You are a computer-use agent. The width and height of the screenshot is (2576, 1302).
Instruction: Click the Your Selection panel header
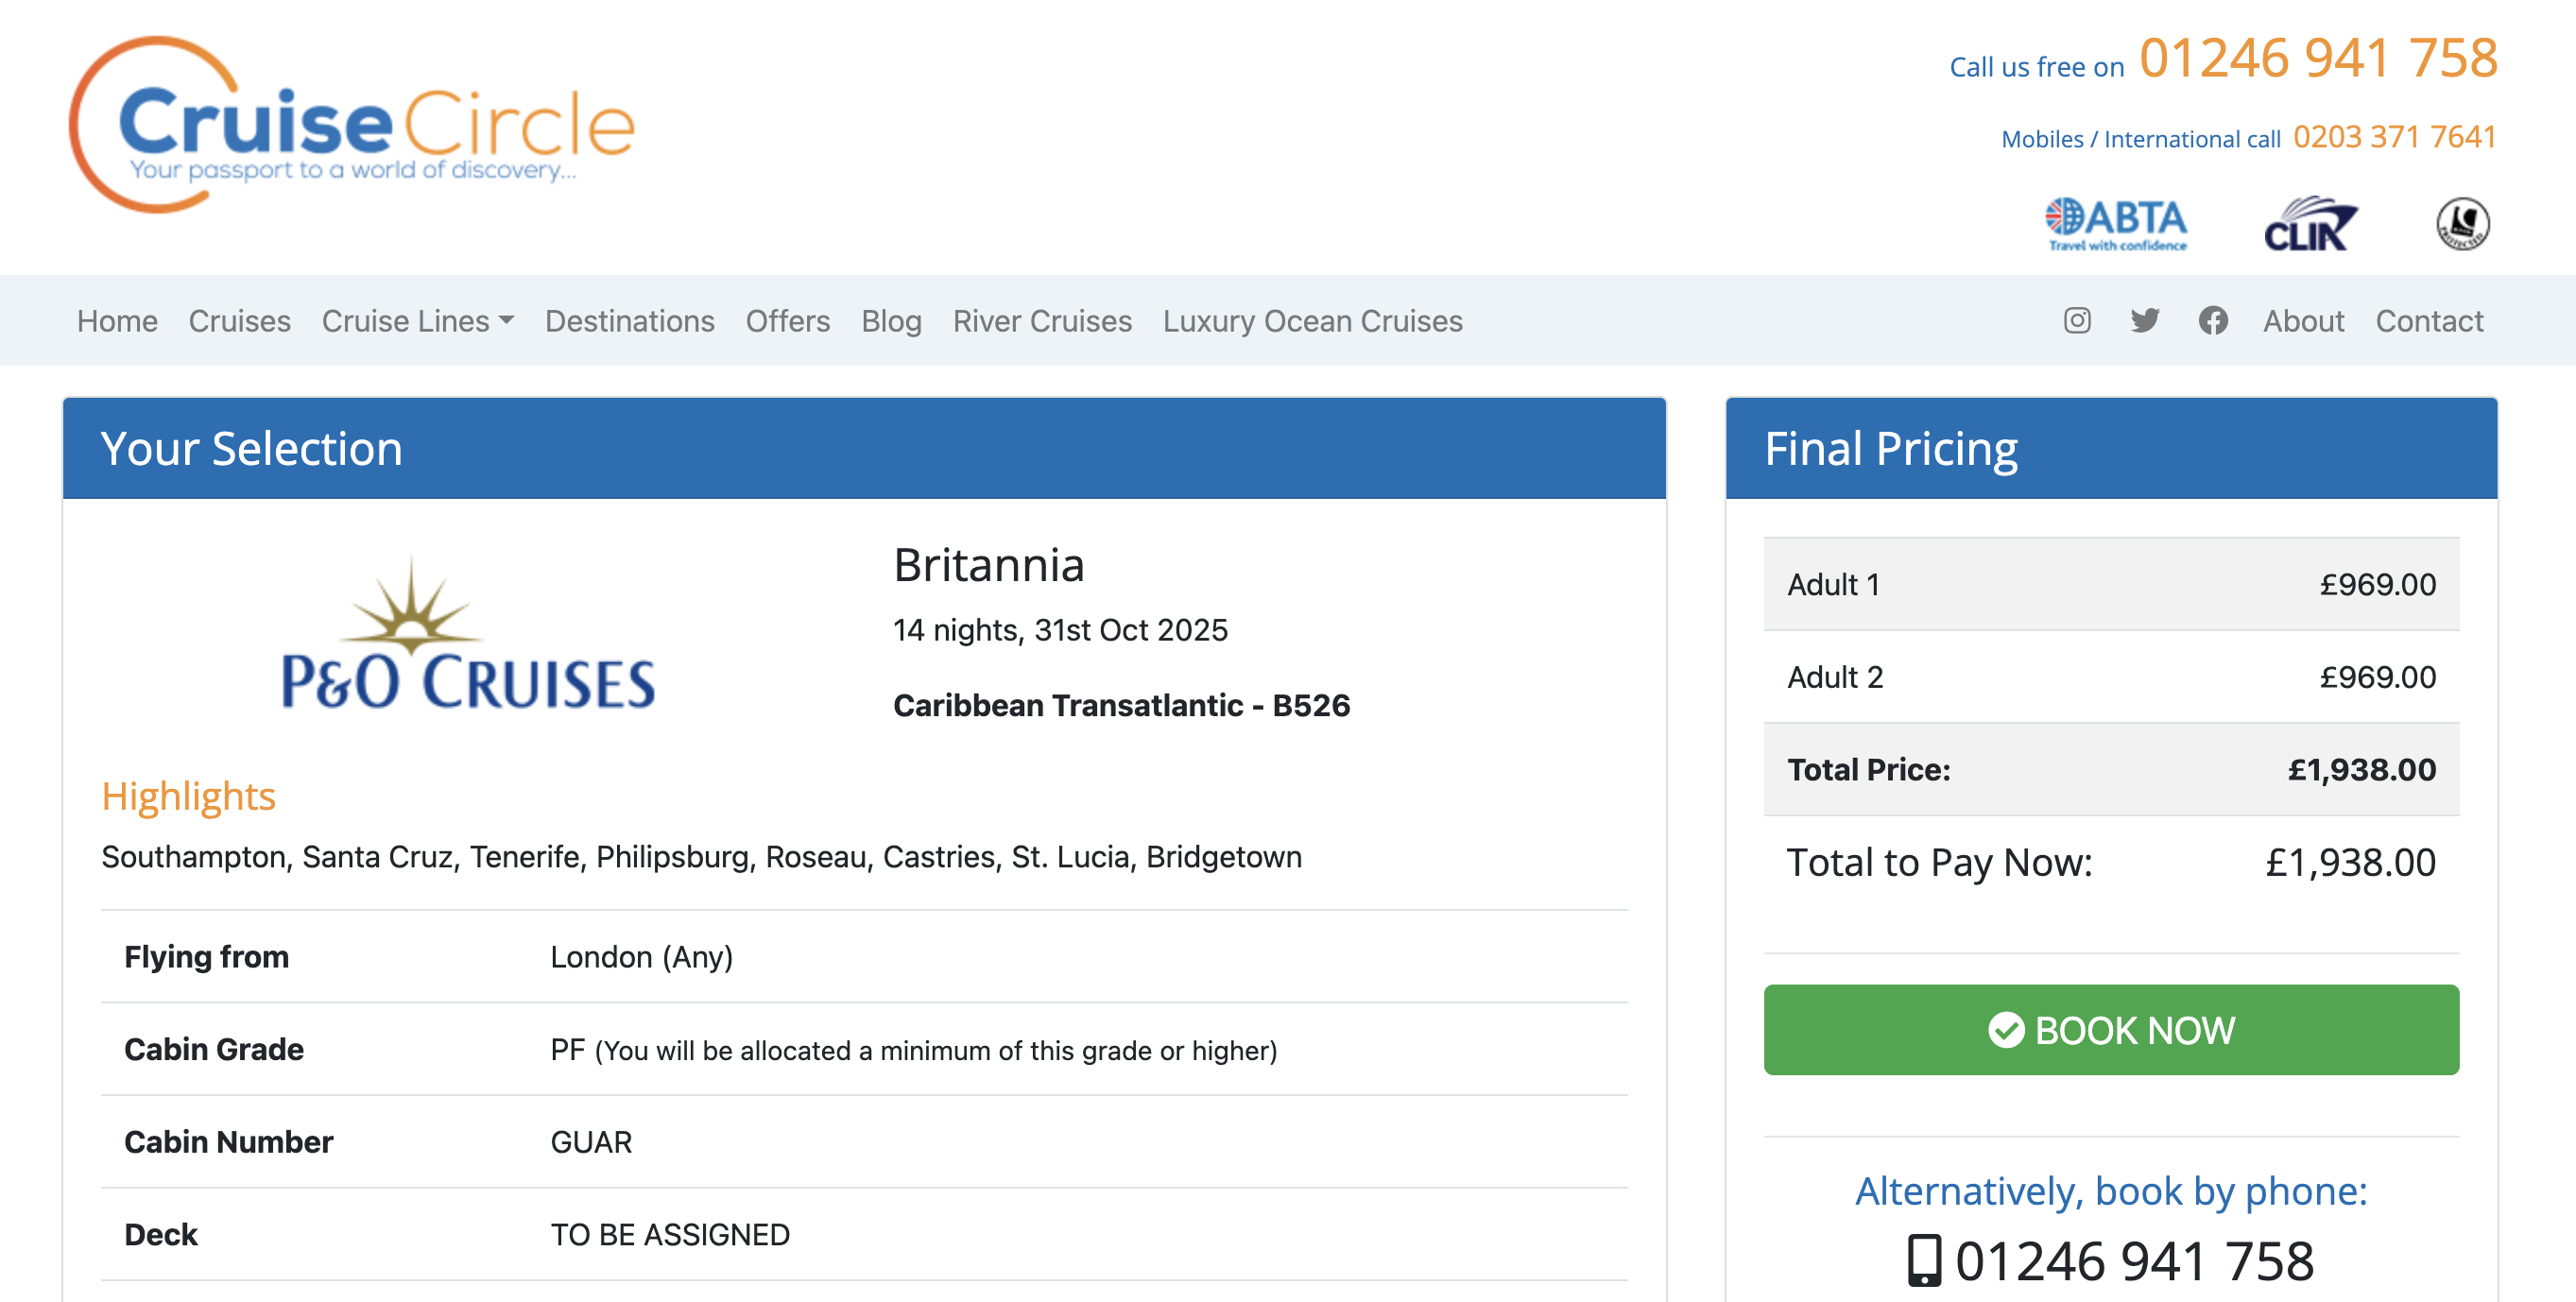(x=864, y=448)
